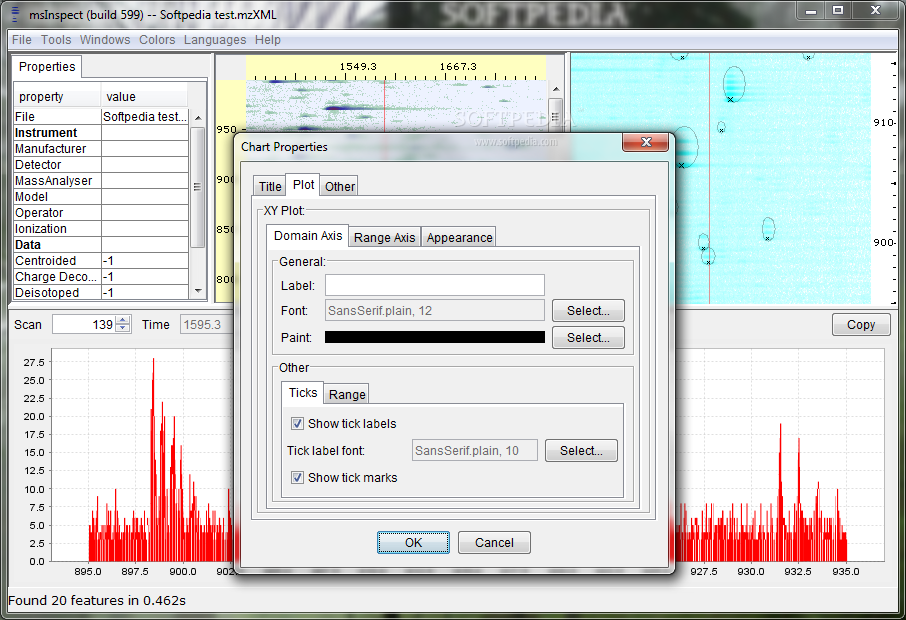Click Tick label font field SansSerif.plain, 10
Screen dimensions: 906x620
click(x=474, y=451)
